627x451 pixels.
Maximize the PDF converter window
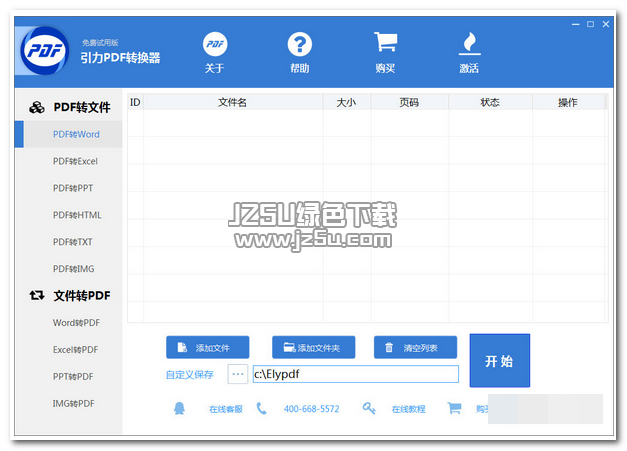point(590,24)
